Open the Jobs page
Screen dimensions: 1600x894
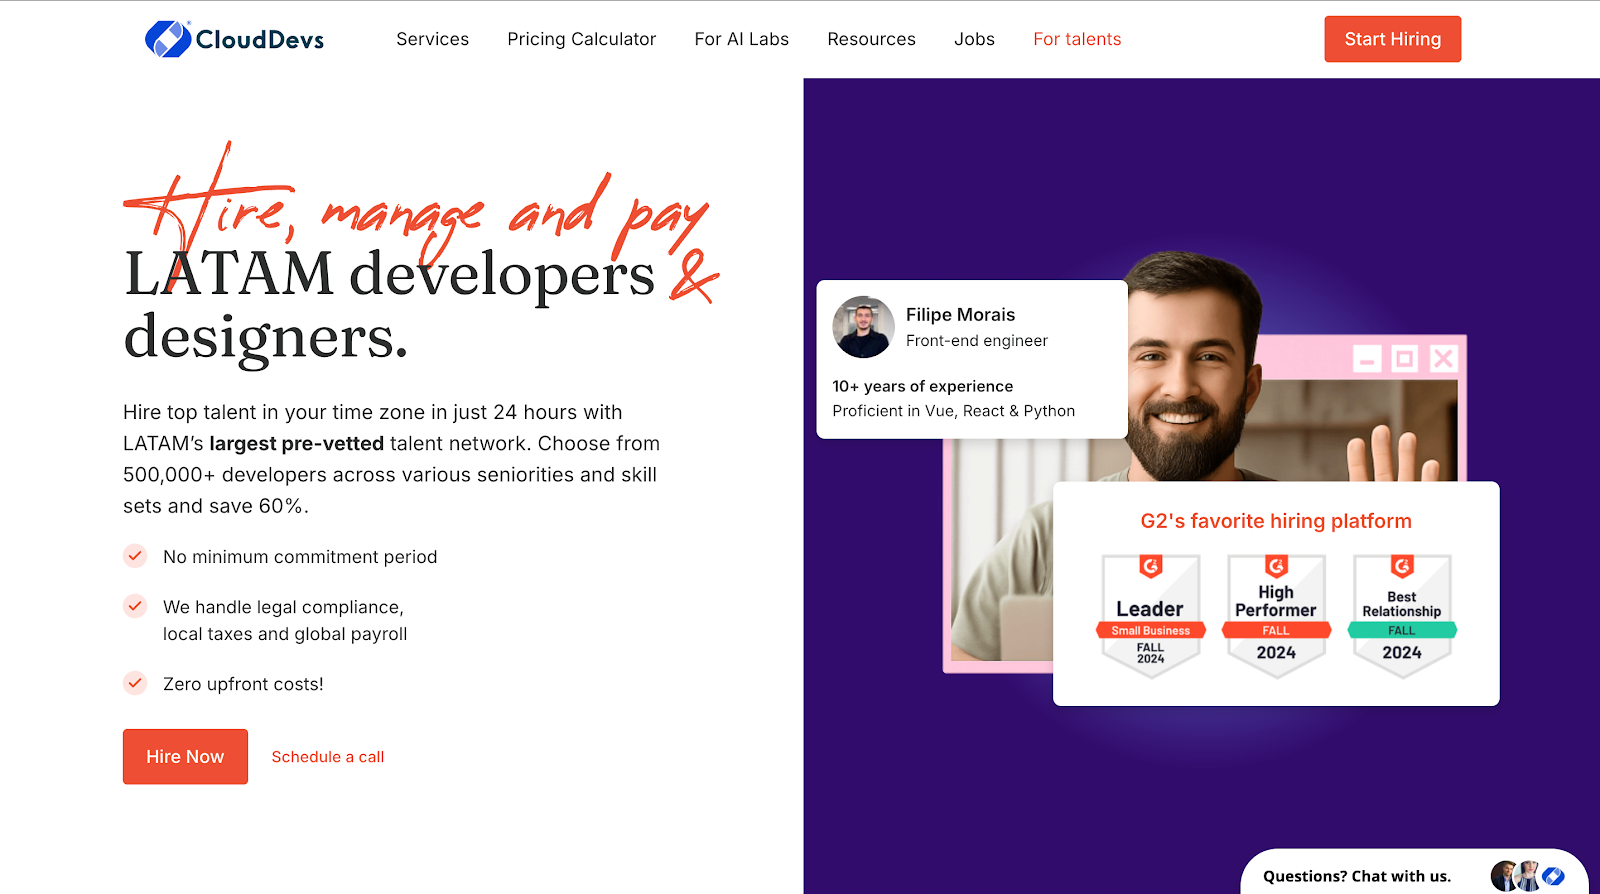(974, 39)
